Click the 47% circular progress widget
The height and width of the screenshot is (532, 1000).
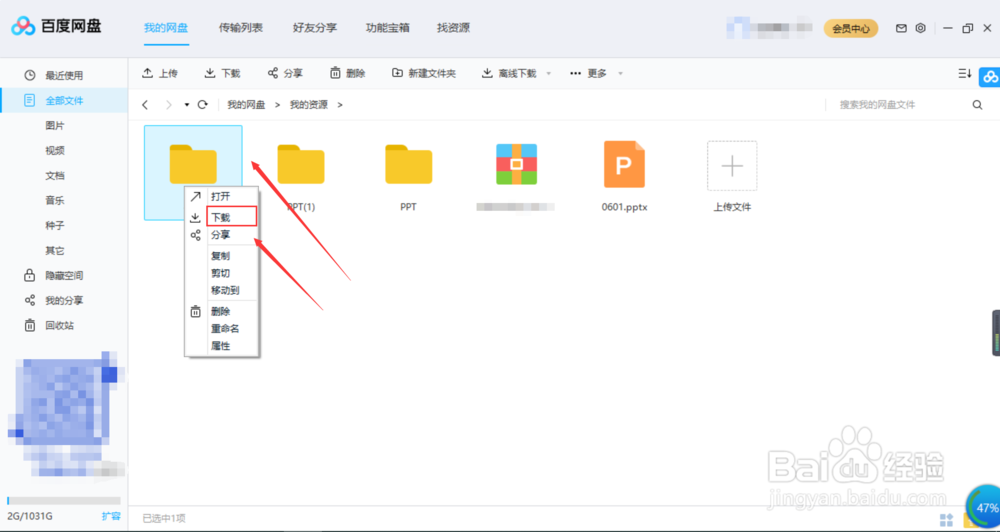click(984, 508)
